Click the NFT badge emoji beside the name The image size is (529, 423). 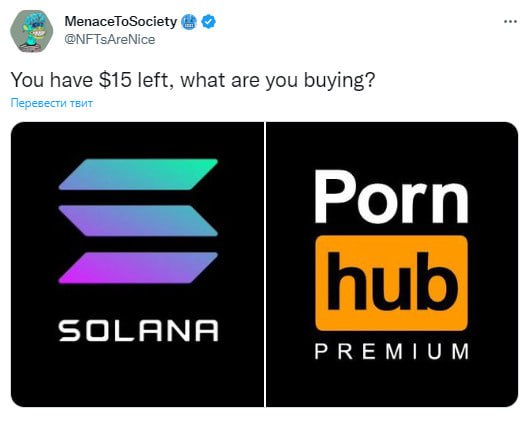pos(189,22)
